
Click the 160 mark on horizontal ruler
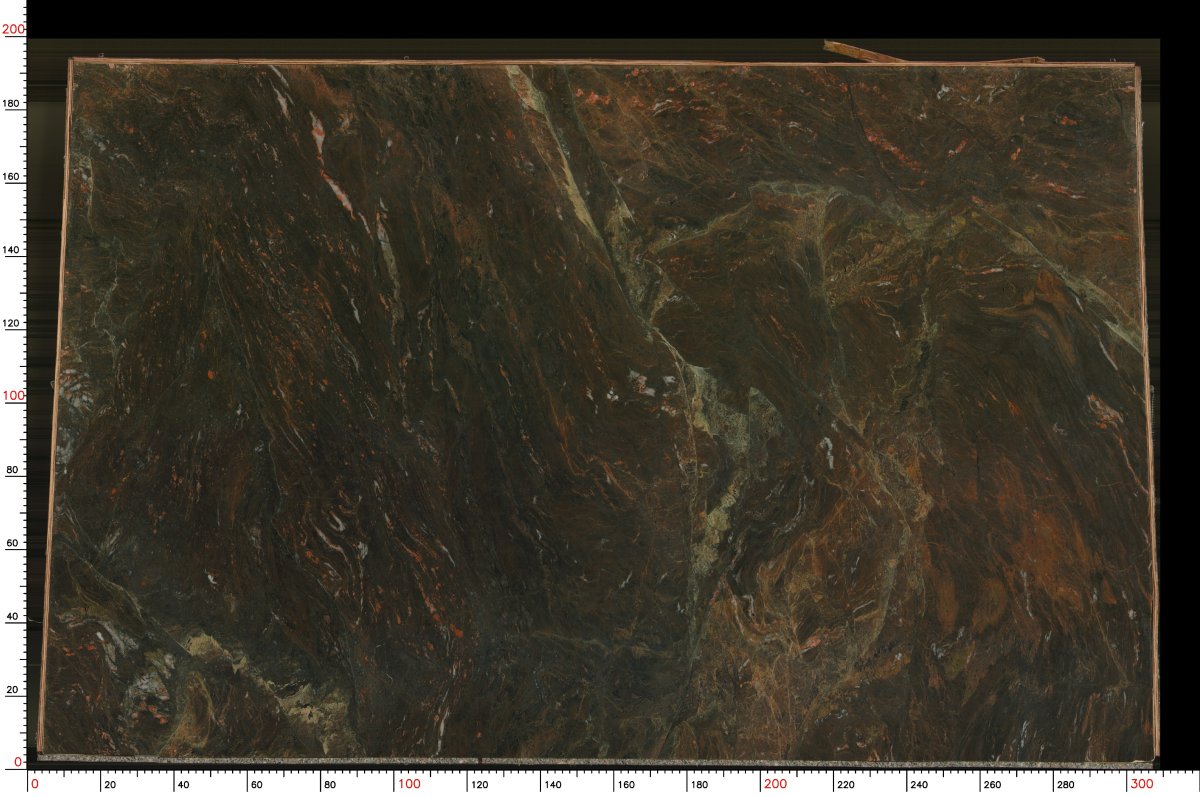(x=625, y=785)
